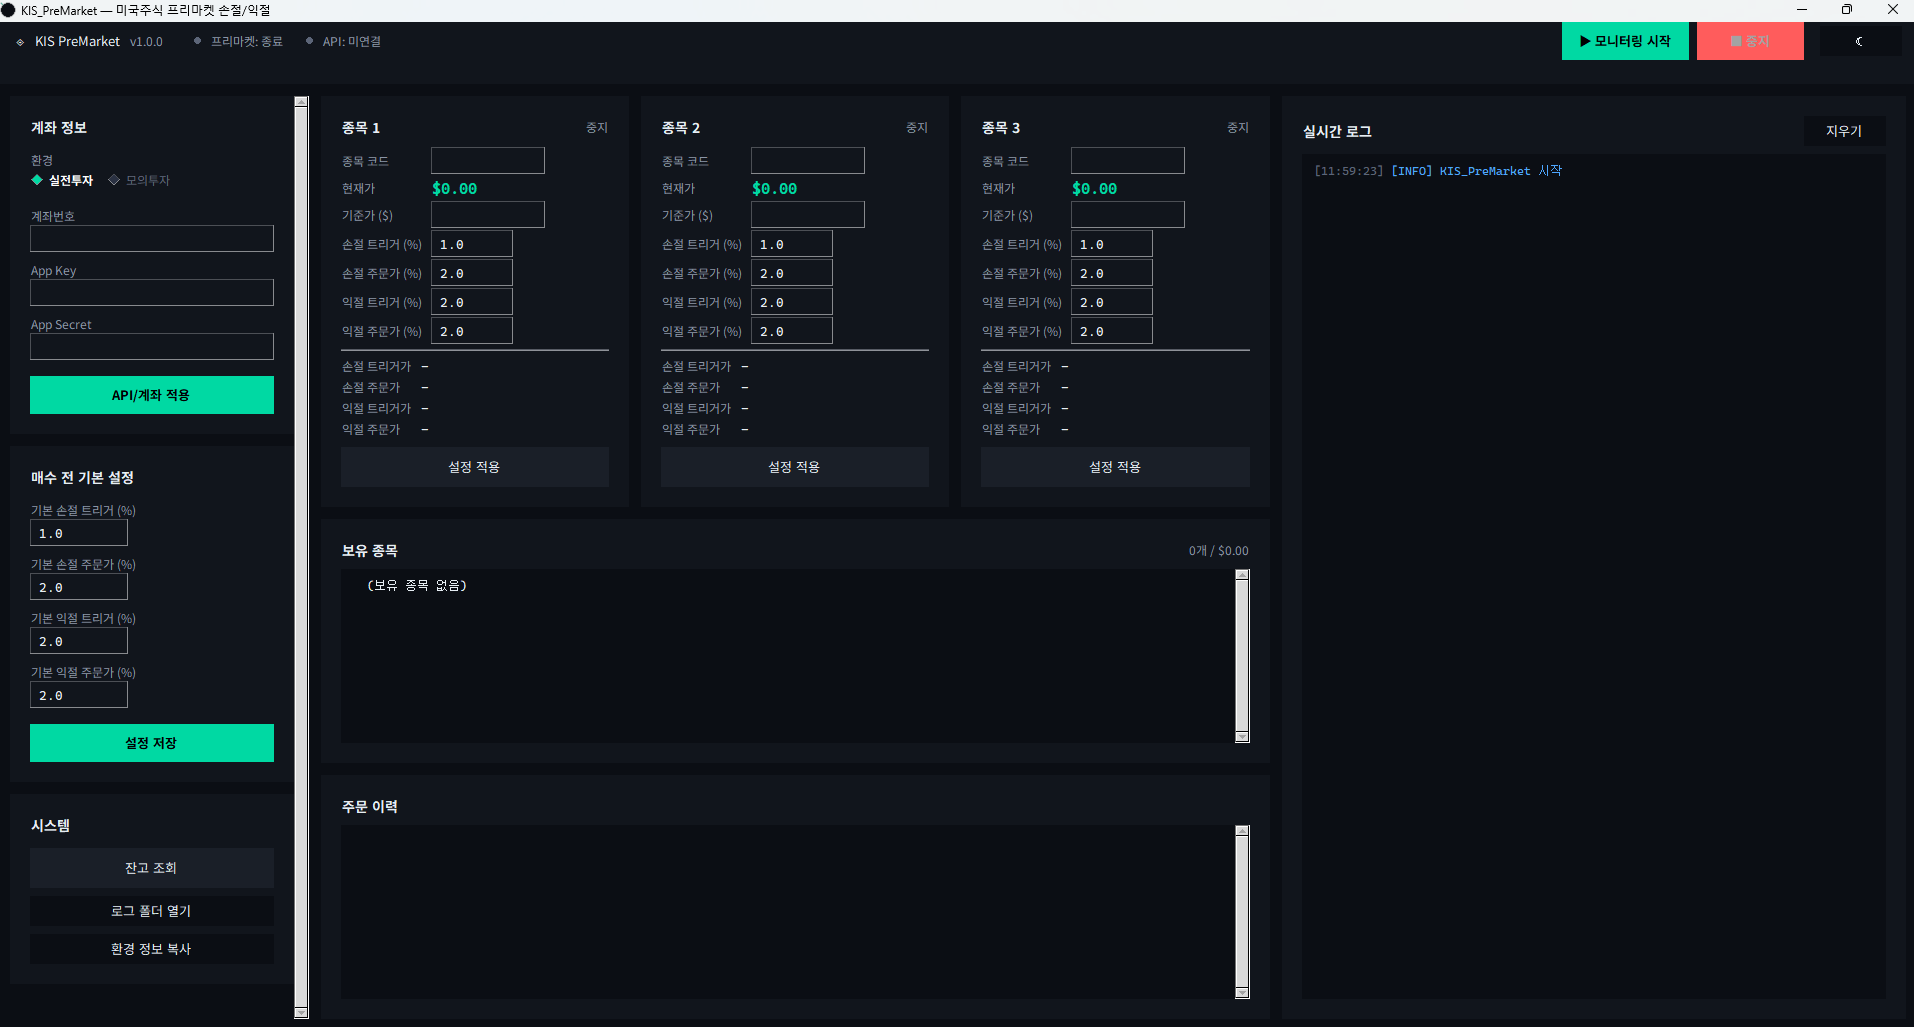Edit 종목 3 익절 주문가 (%) value
This screenshot has width=1914, height=1027.
click(1112, 331)
